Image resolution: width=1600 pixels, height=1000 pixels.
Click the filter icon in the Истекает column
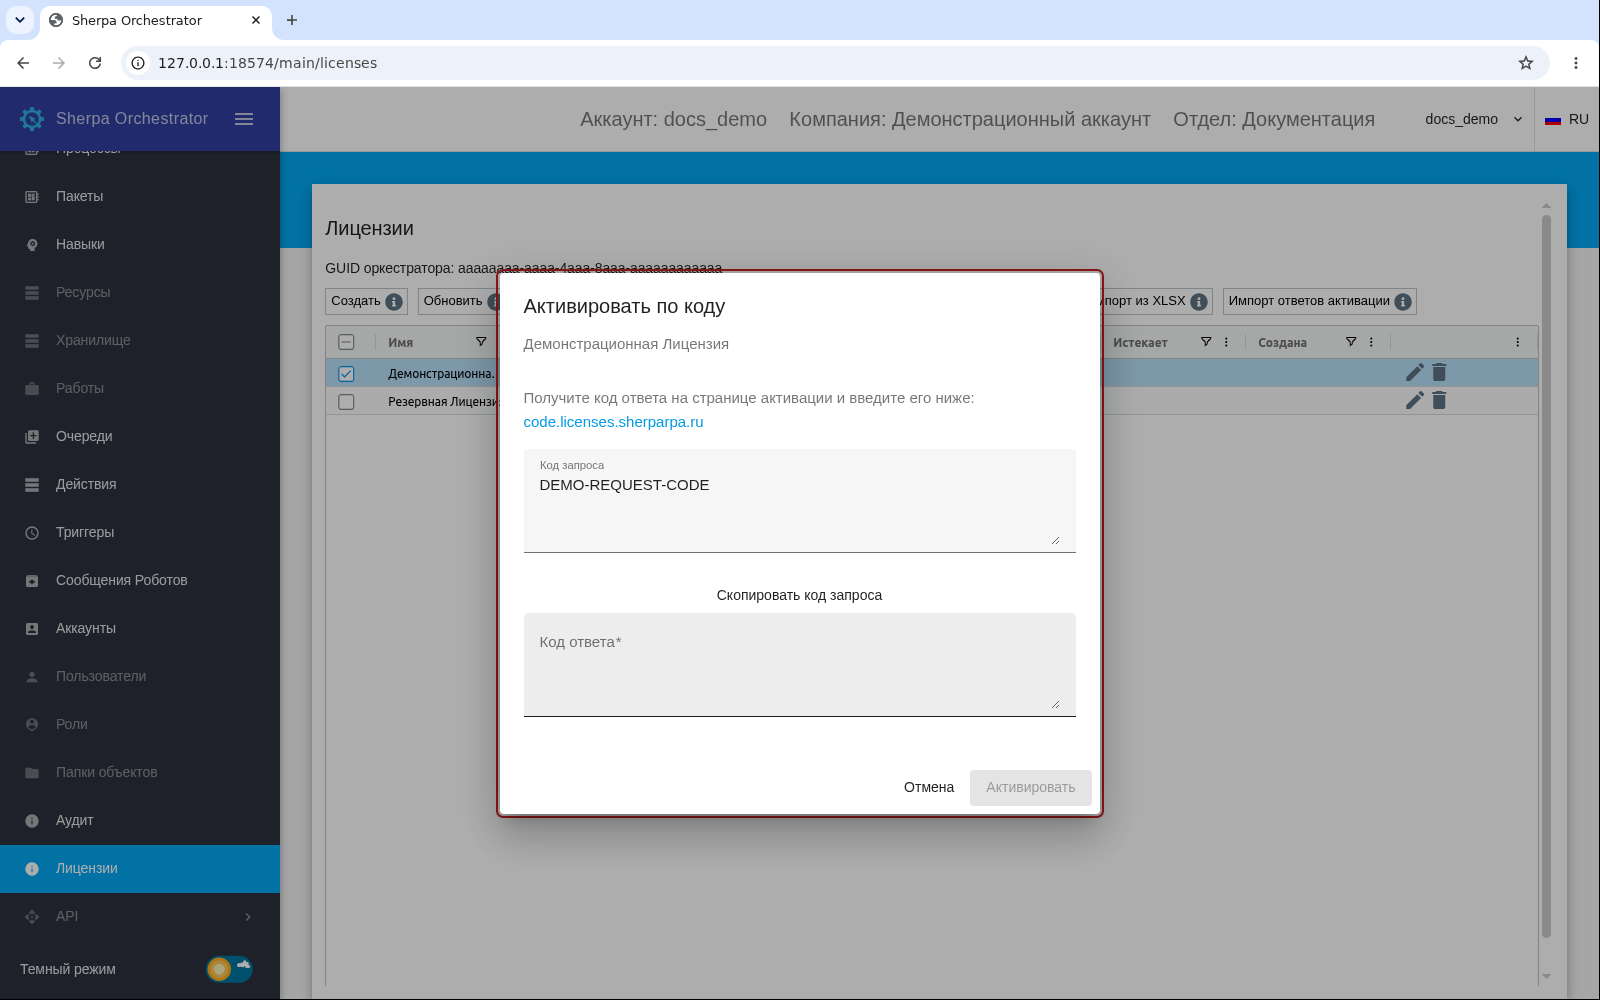tap(1206, 342)
